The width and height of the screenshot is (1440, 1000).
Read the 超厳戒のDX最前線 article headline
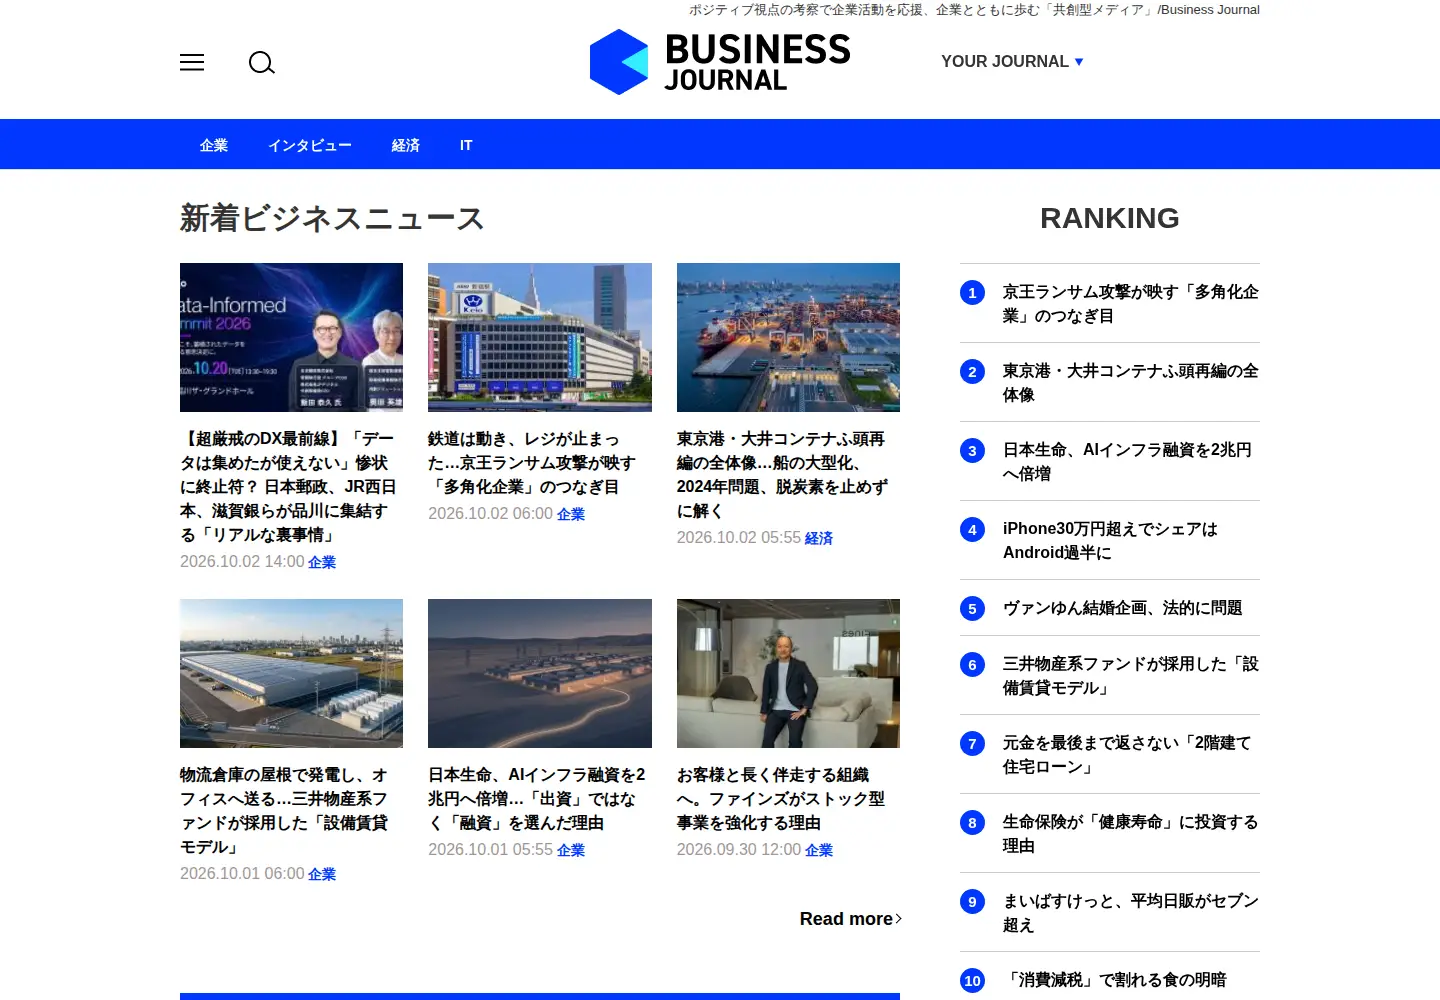(289, 487)
